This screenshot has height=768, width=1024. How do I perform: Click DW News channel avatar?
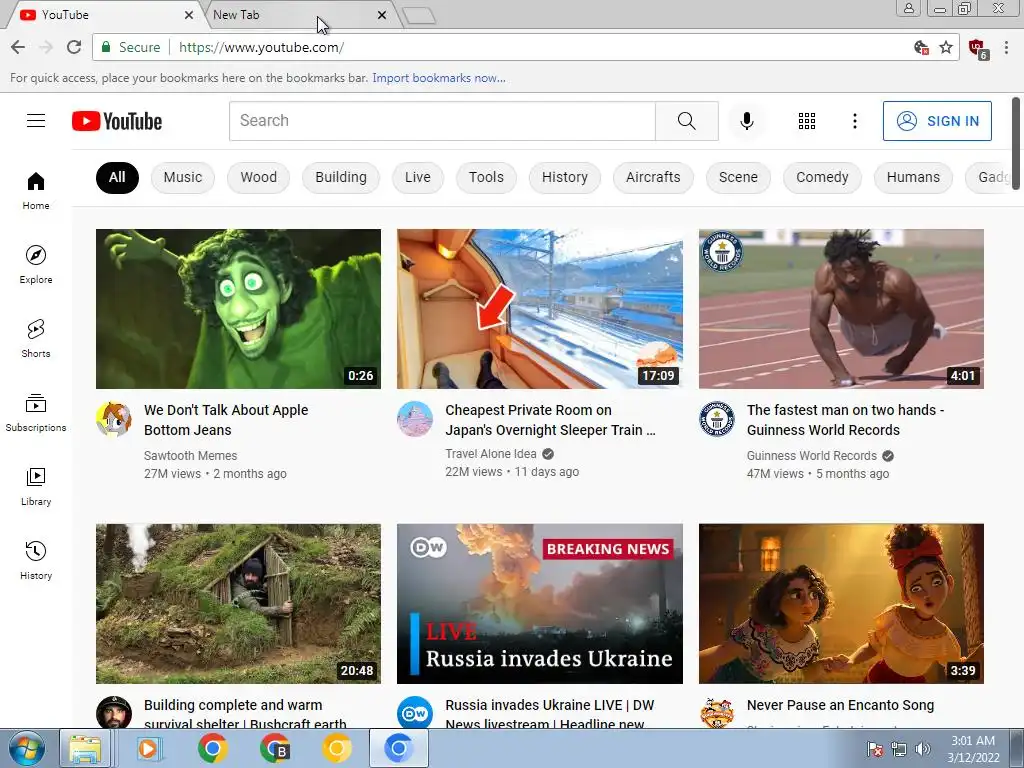tap(415, 713)
